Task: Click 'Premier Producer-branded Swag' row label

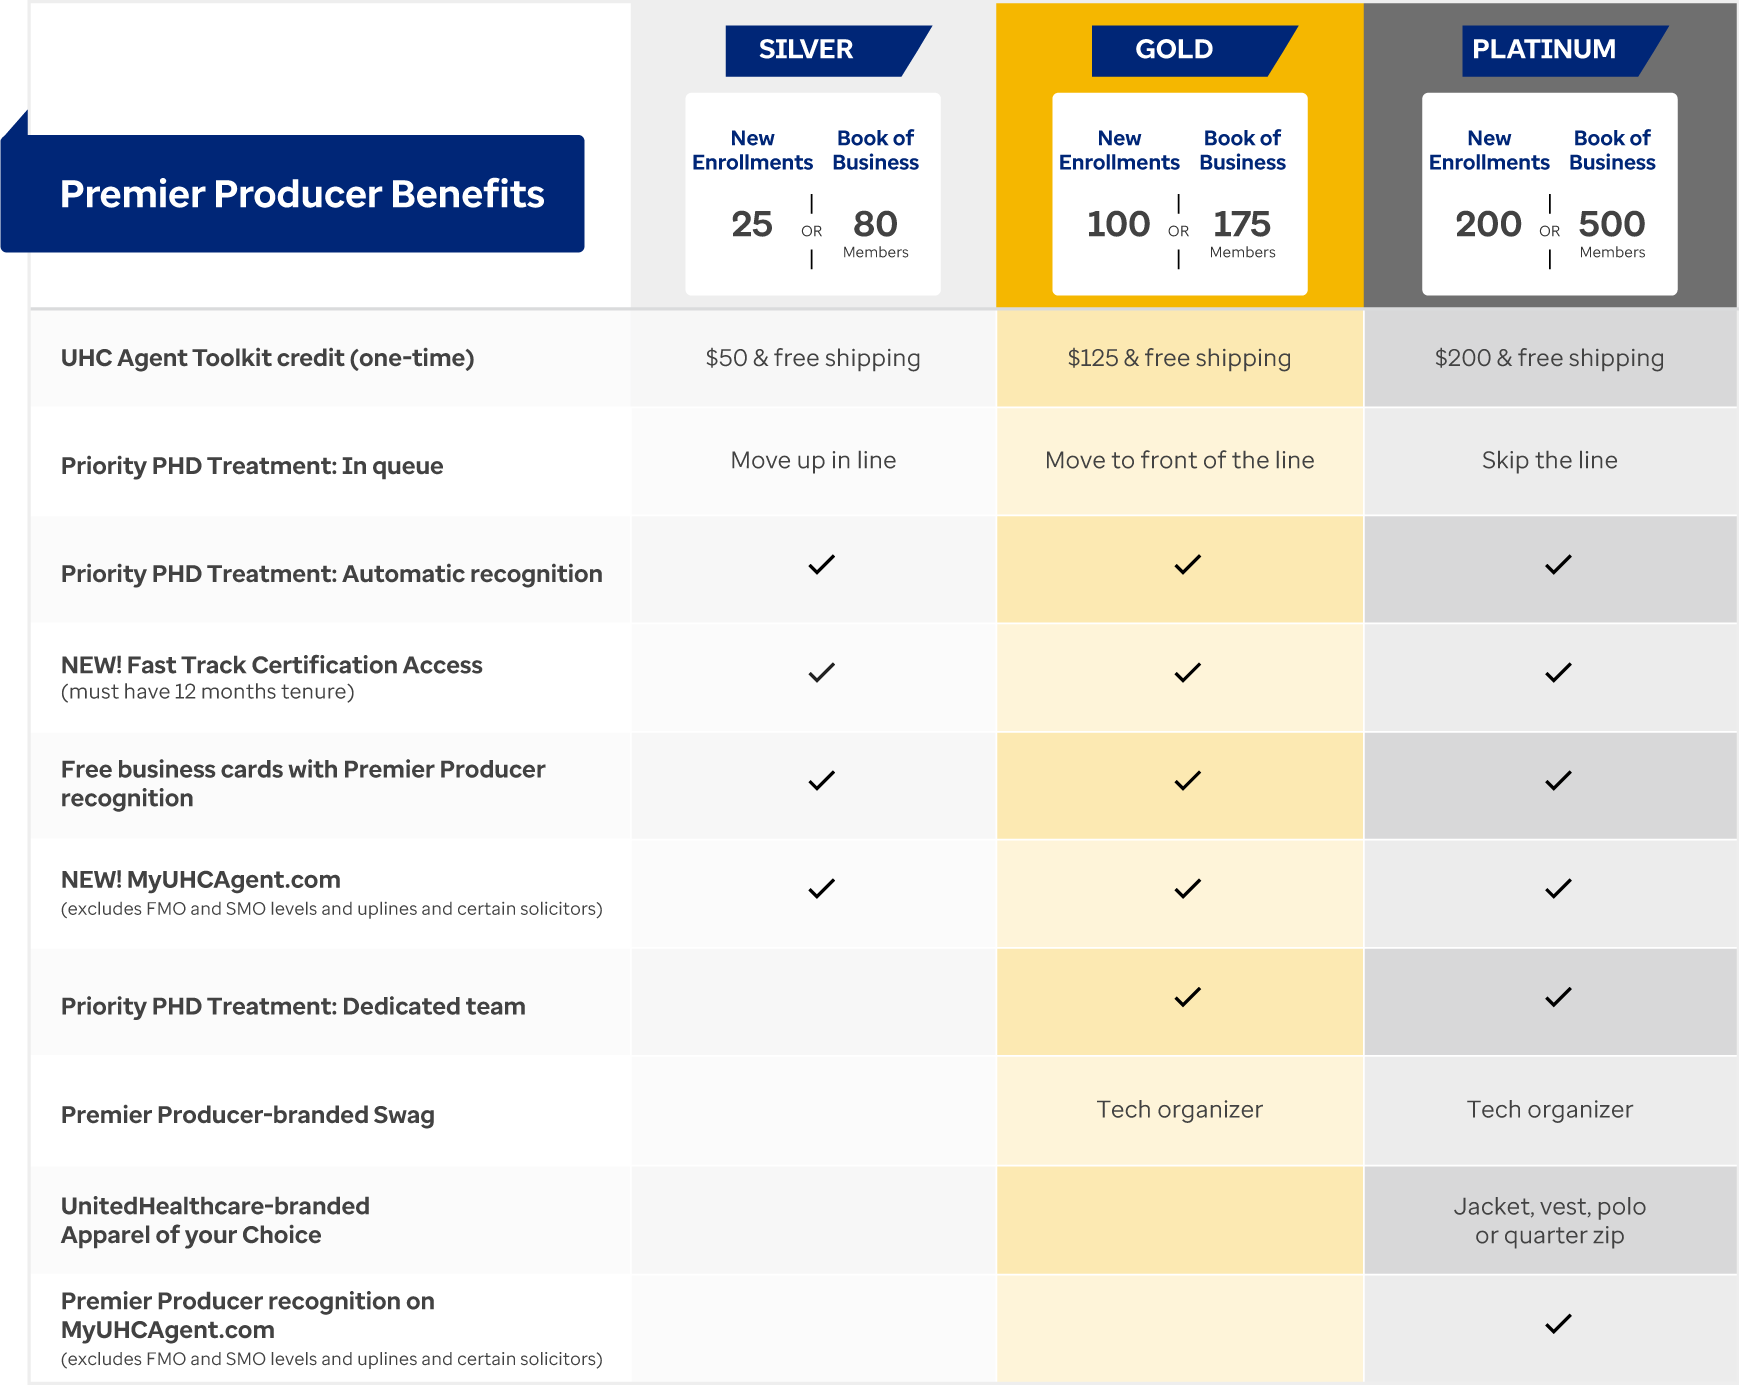Action: click(247, 1115)
